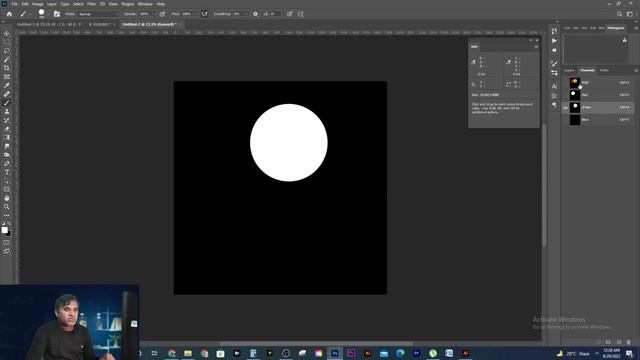This screenshot has width=640, height=360.
Task: Select the Brush tool in the left toolbar
Action: (7, 103)
